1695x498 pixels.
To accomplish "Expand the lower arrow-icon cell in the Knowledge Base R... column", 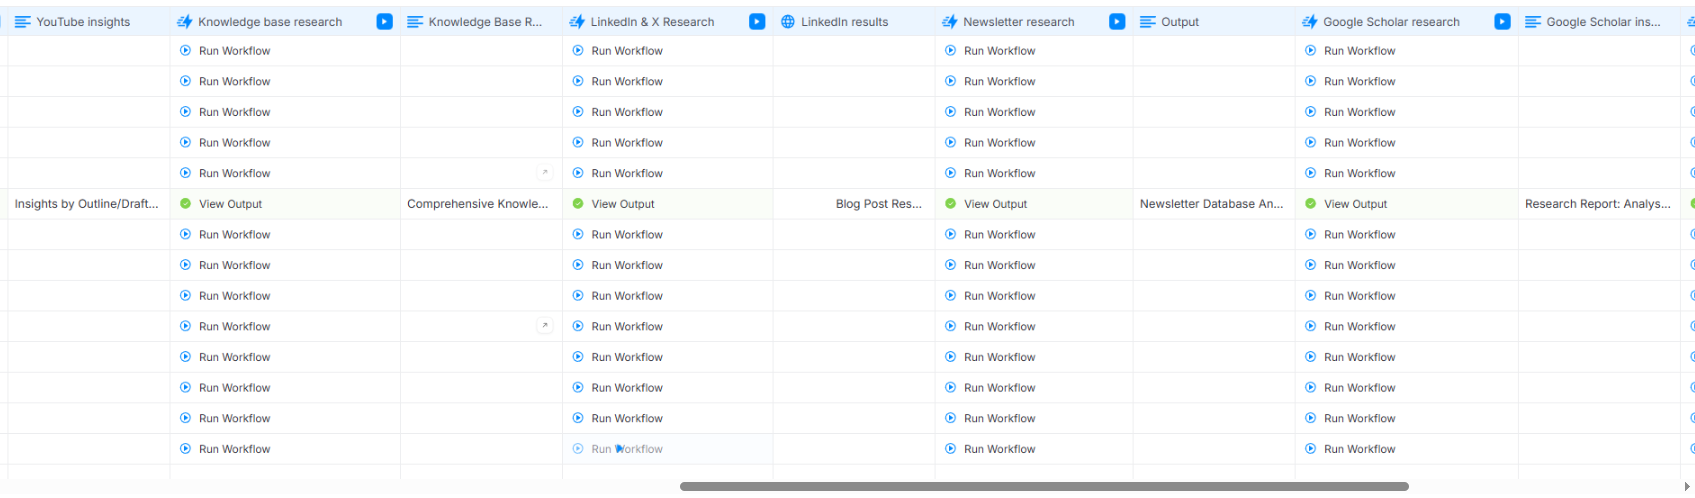I will click(x=545, y=326).
